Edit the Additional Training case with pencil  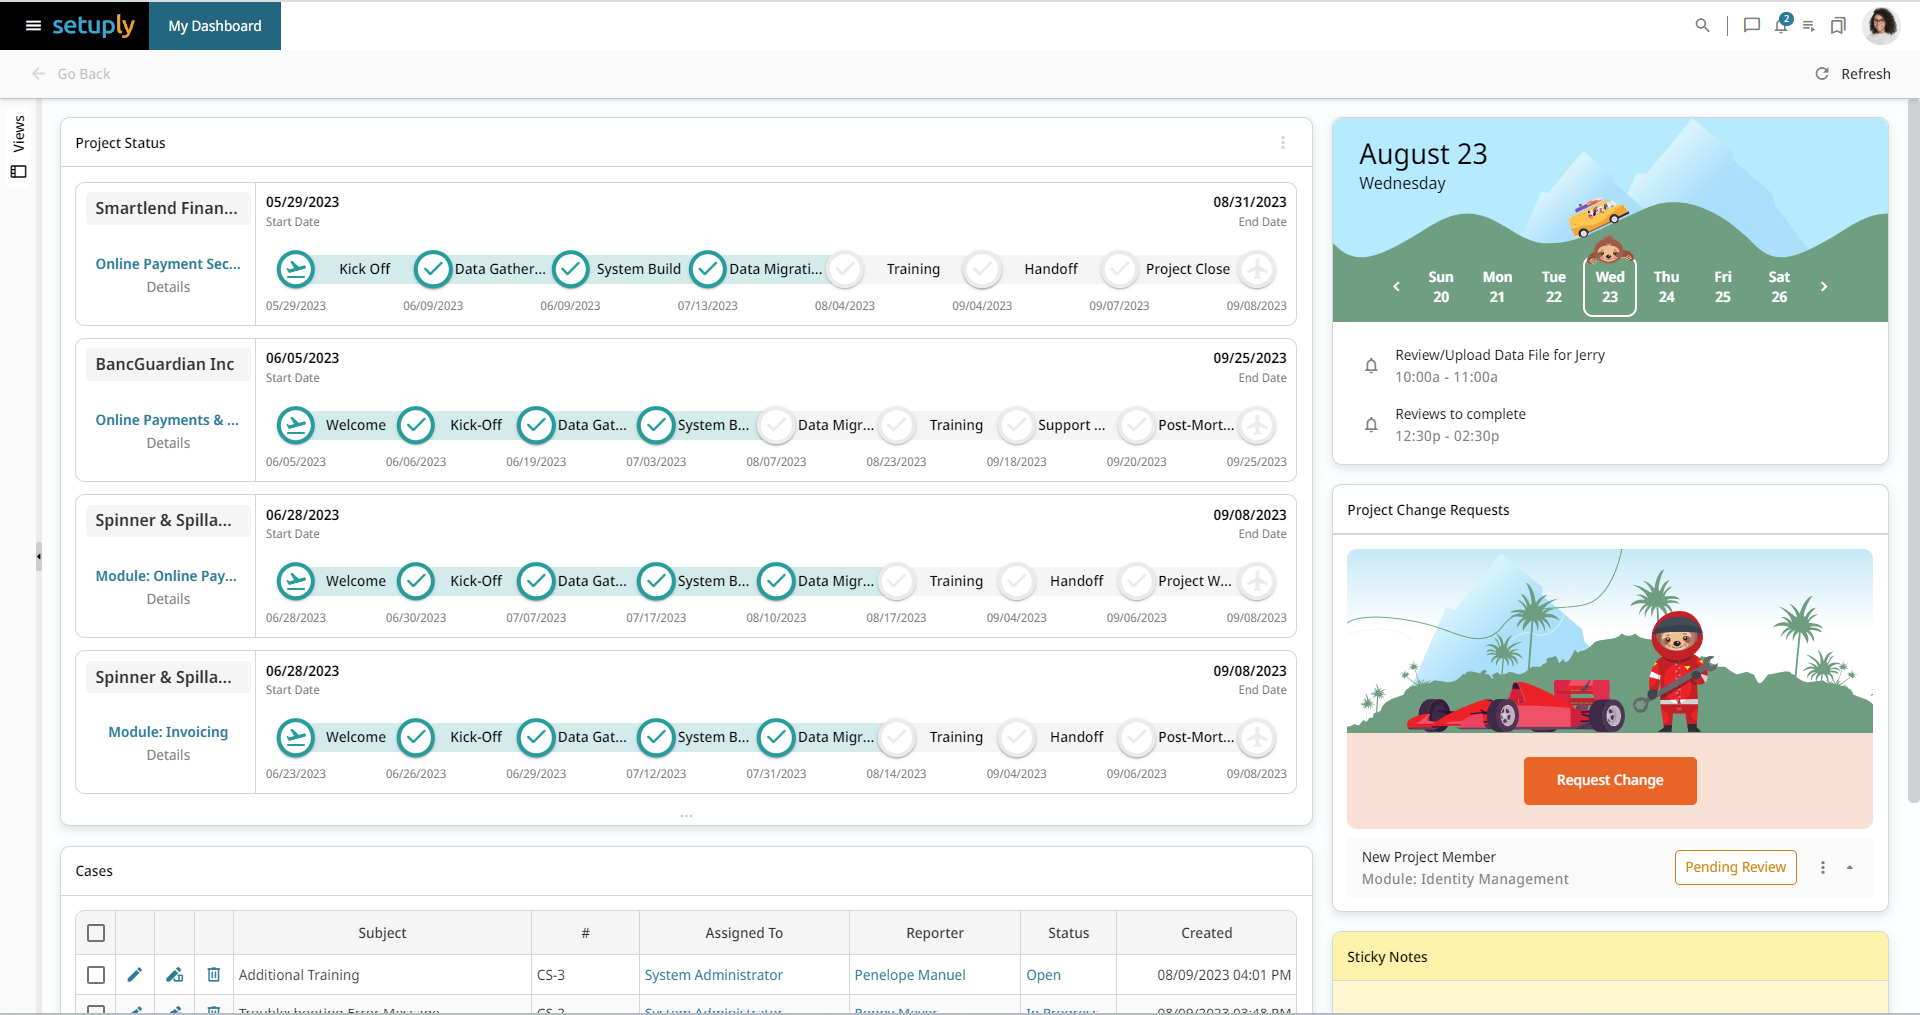click(x=135, y=975)
